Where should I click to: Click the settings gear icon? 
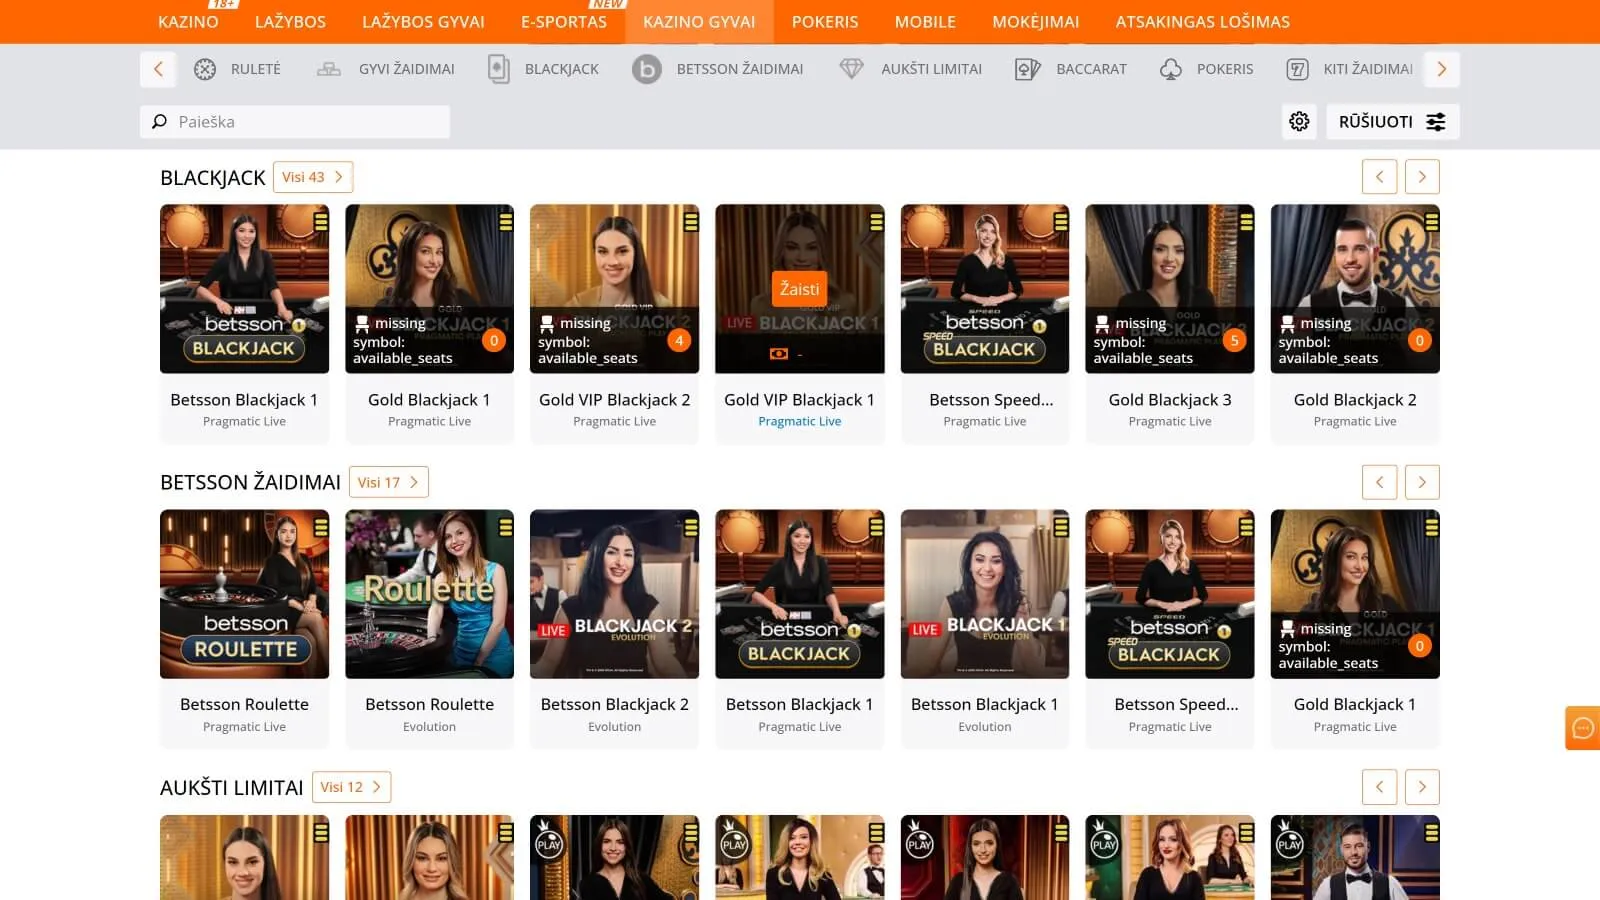(x=1299, y=122)
